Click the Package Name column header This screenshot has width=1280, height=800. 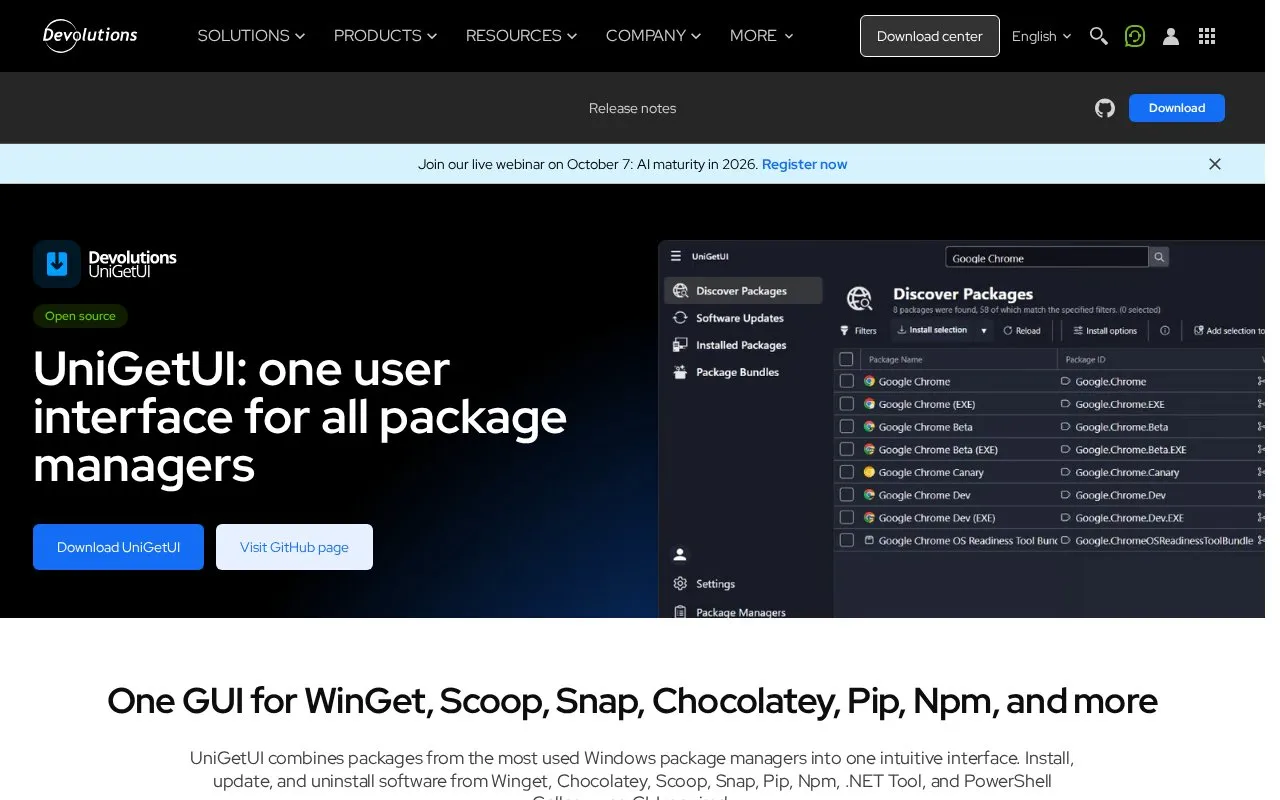click(896, 359)
